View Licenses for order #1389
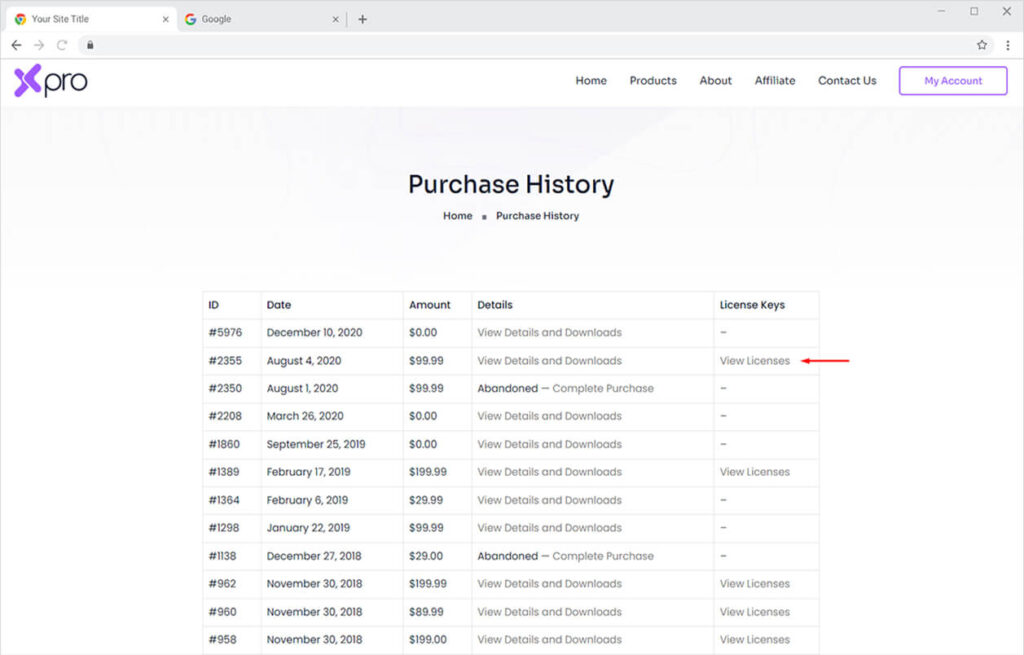 754,472
